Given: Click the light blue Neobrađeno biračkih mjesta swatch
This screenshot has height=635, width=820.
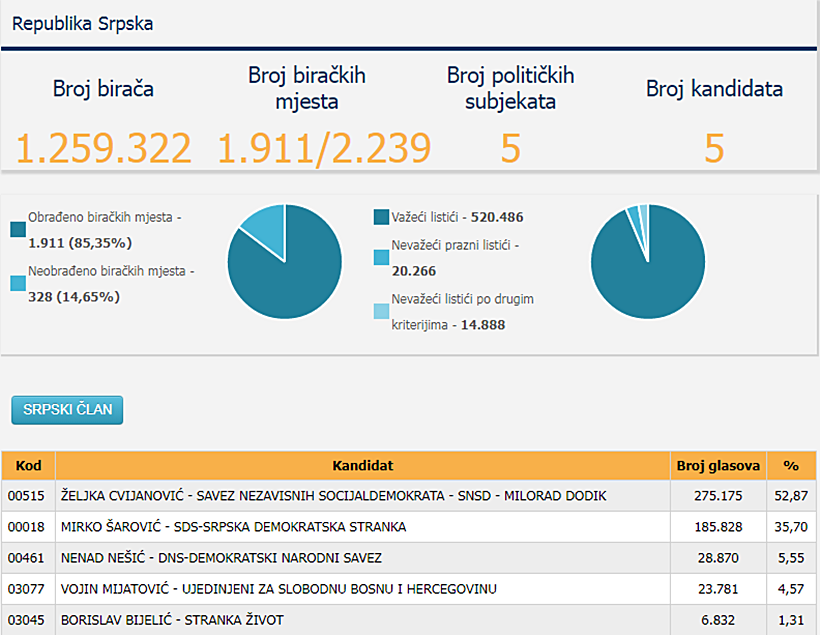Looking at the screenshot, I should 18,283.
